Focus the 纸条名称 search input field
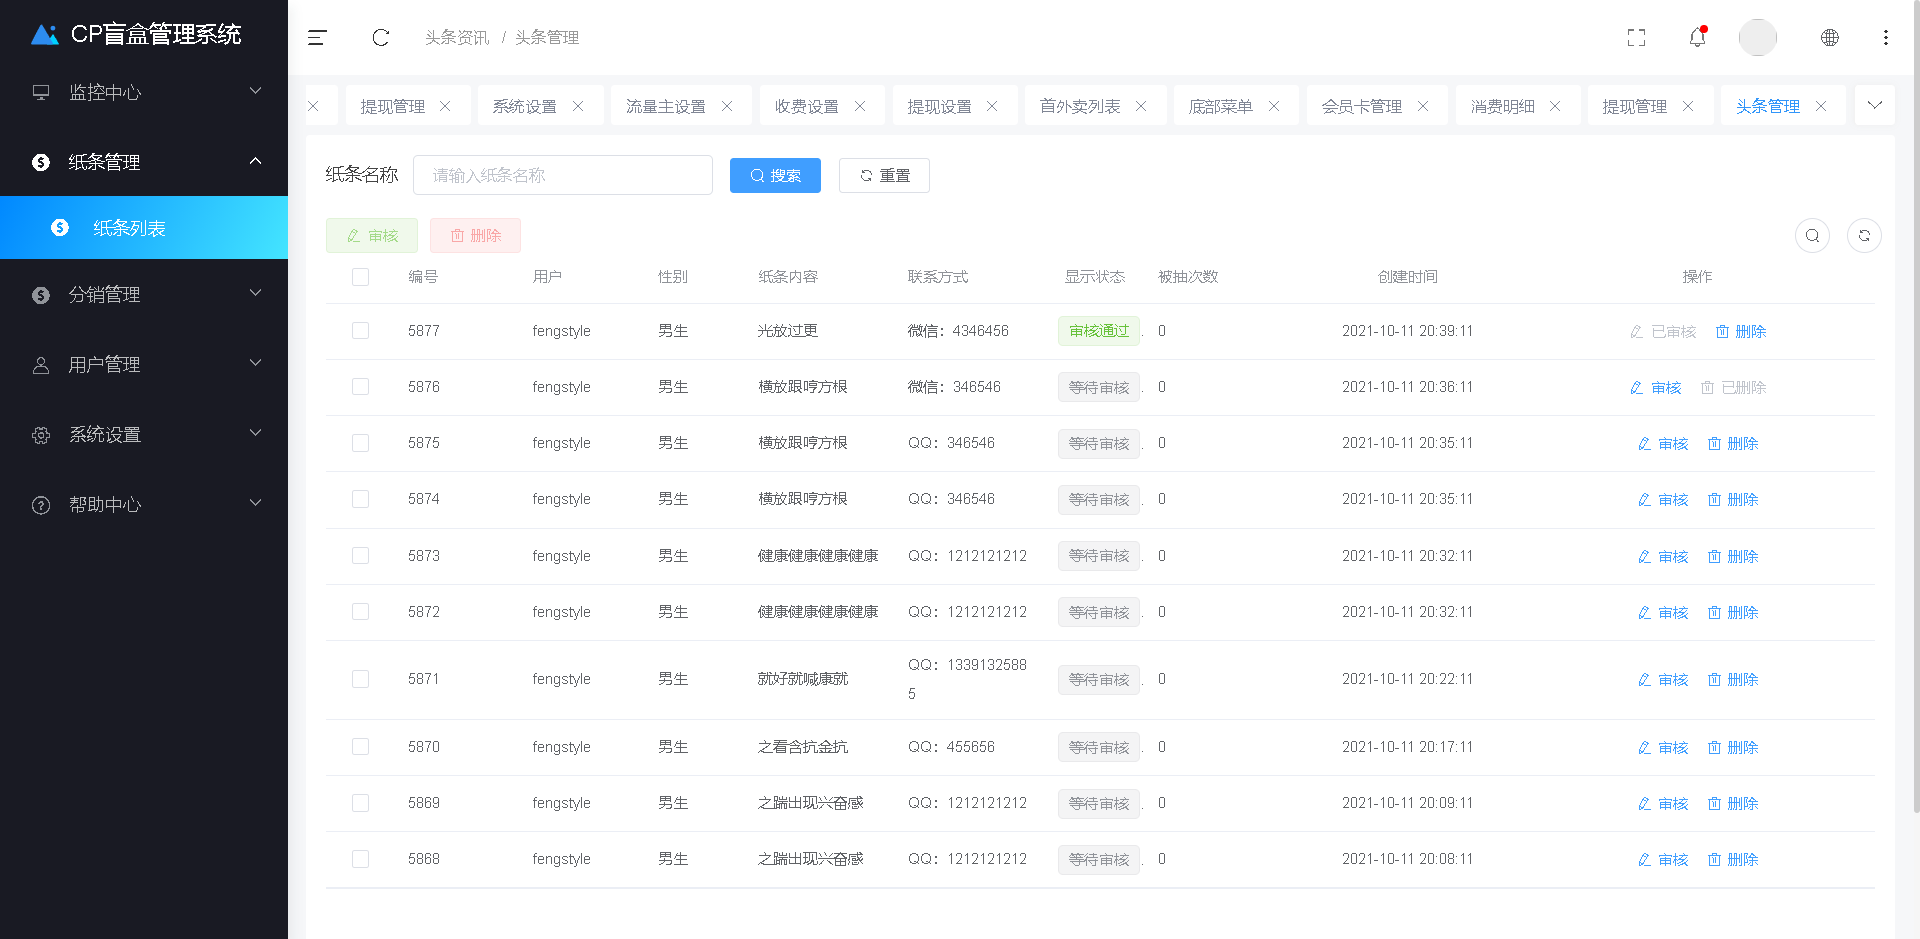 pos(562,176)
